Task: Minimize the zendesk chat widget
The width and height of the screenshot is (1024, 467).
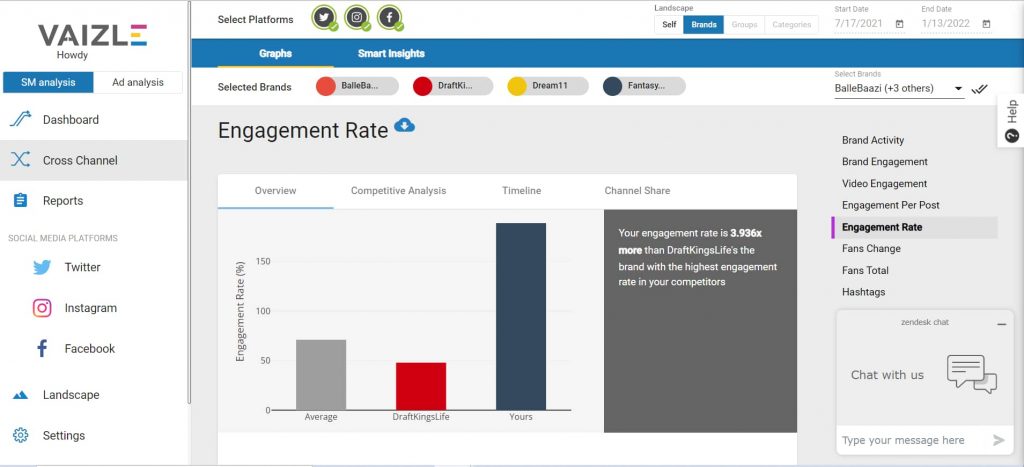Action: coord(1001,325)
